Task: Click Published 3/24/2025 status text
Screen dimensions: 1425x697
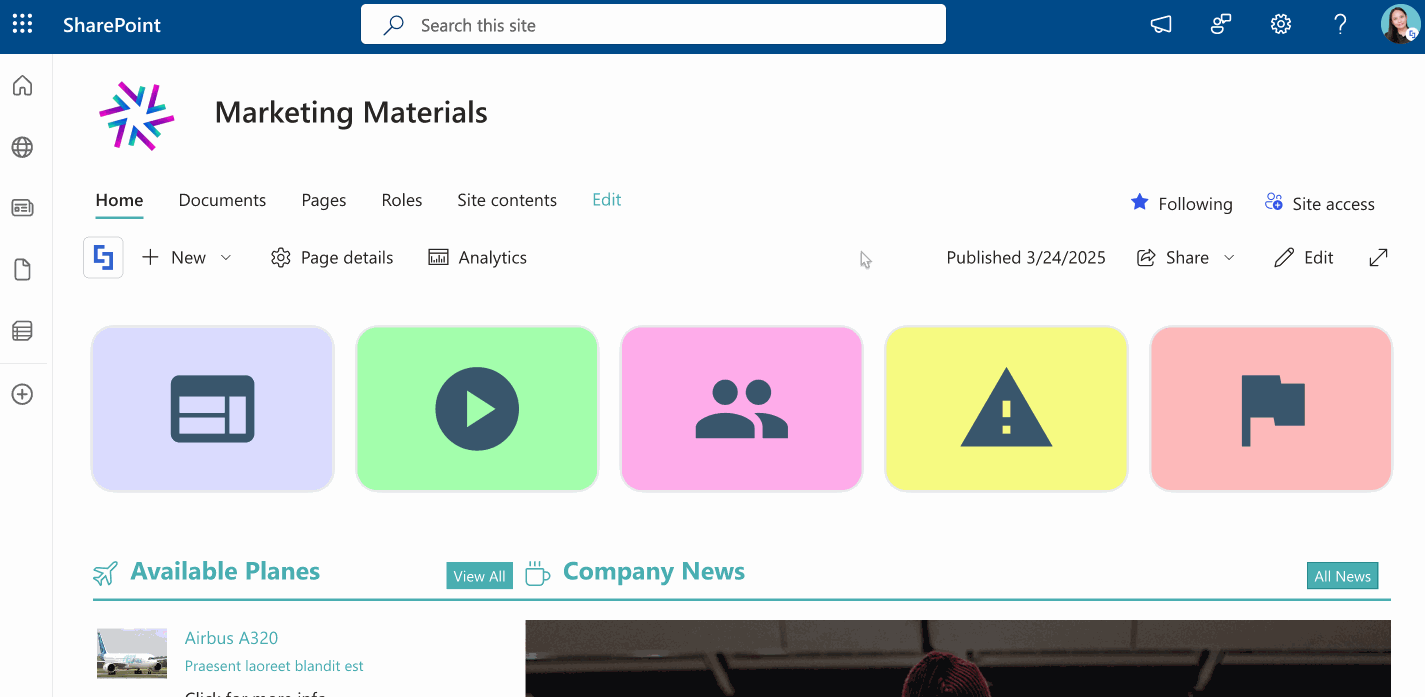Action: click(x=1026, y=257)
